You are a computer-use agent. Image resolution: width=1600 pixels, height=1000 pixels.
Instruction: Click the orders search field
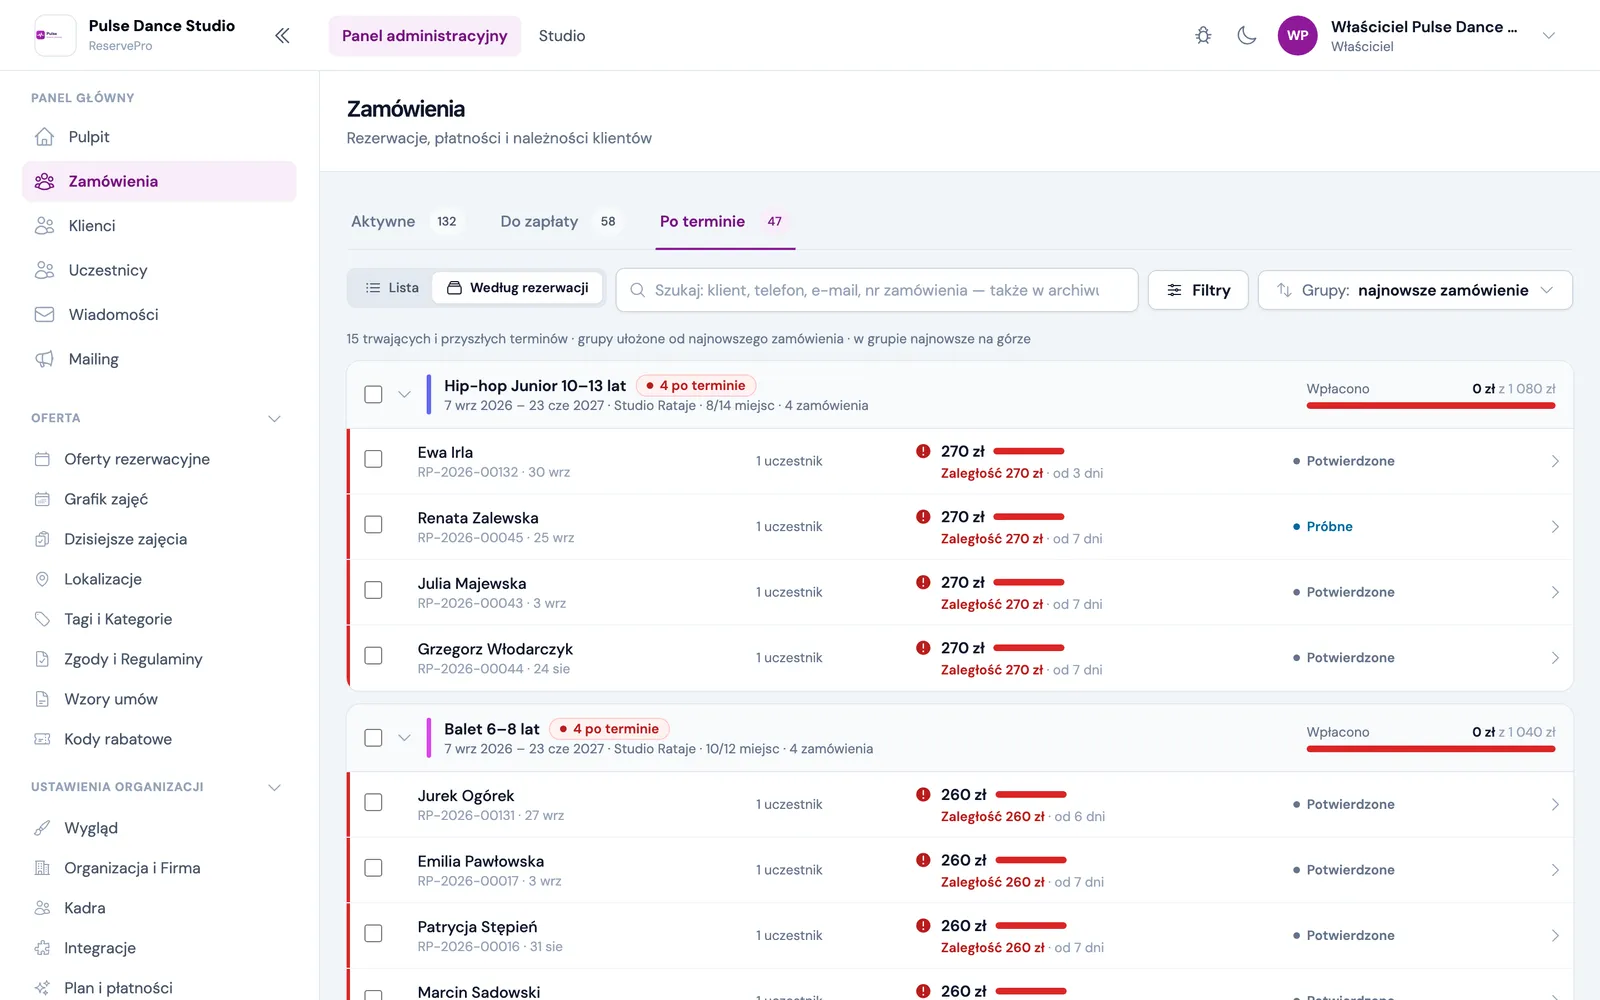tap(877, 290)
